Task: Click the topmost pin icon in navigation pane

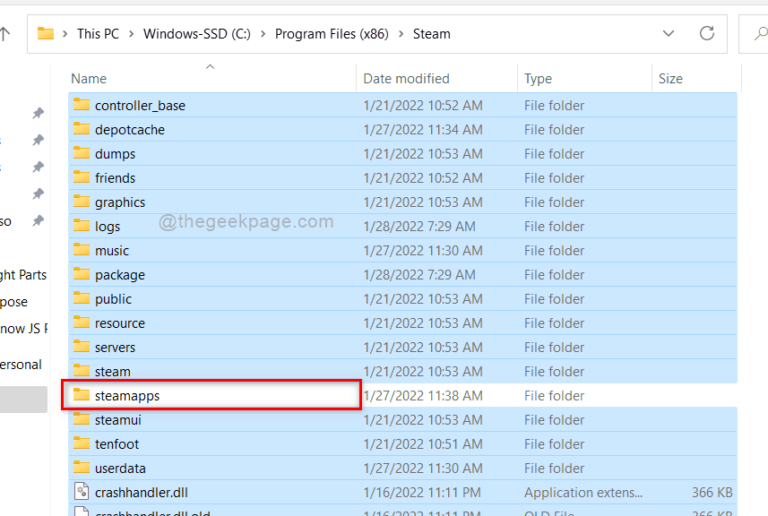Action: [38, 113]
